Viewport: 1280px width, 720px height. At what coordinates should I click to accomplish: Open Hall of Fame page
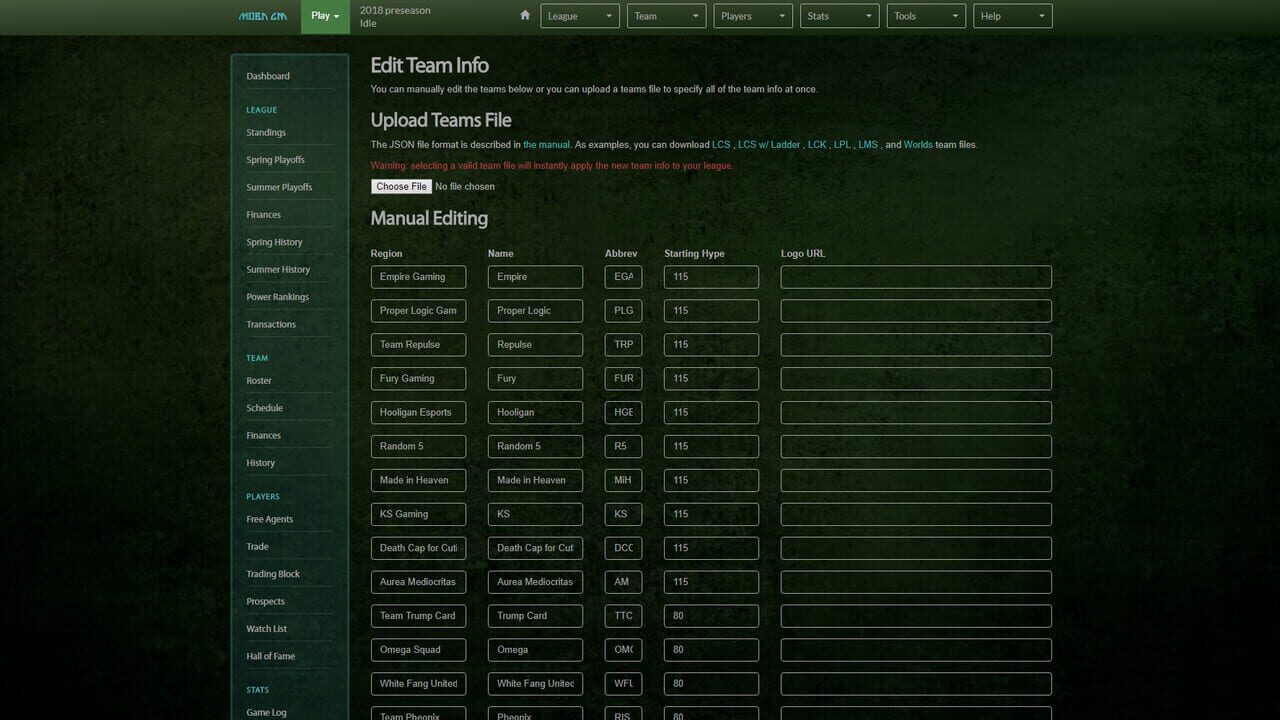point(270,656)
